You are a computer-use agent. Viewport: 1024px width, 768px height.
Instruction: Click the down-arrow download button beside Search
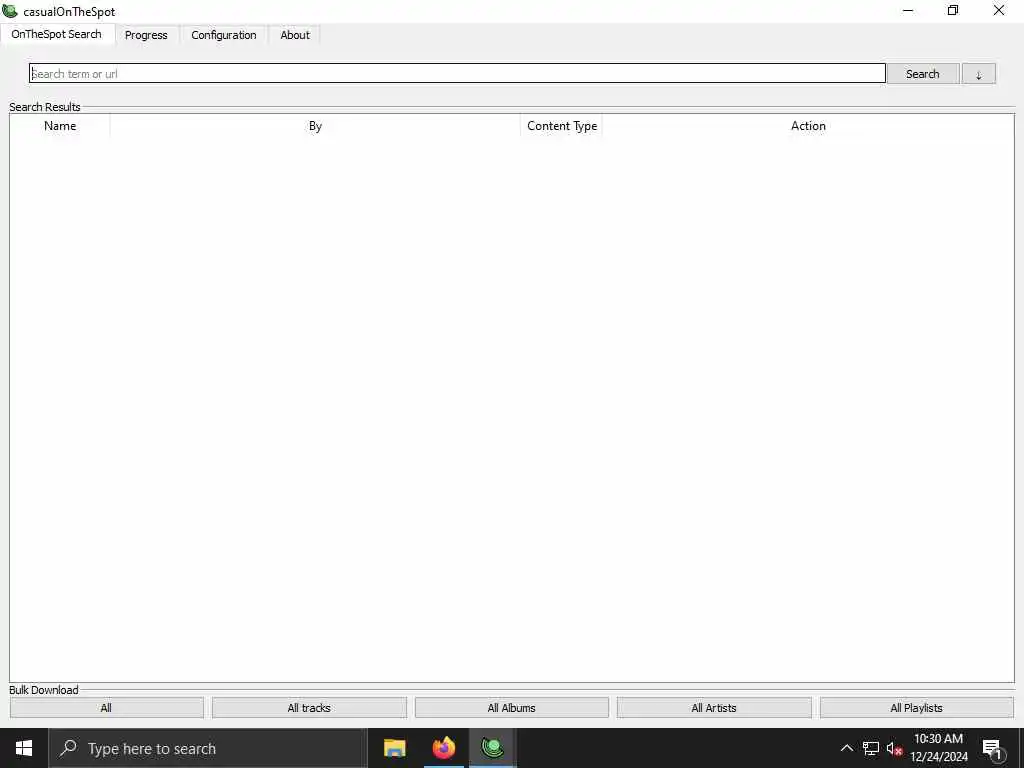tap(978, 74)
